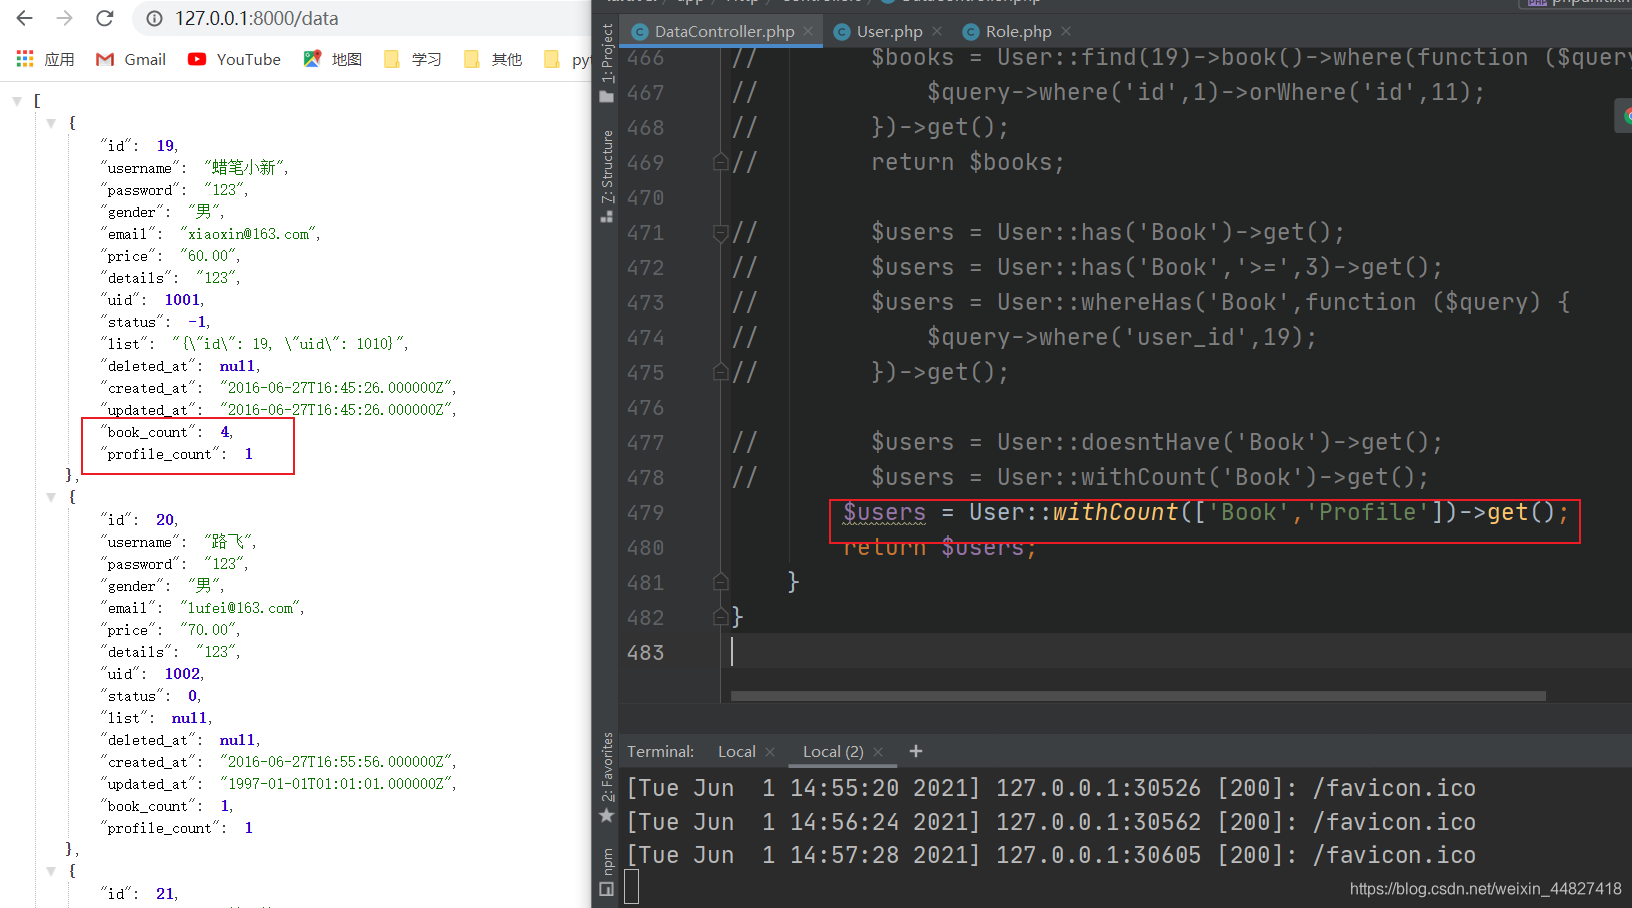This screenshot has height=908, width=1632.
Task: Click the whereHas('Book',function line 473
Action: tap(1220, 302)
